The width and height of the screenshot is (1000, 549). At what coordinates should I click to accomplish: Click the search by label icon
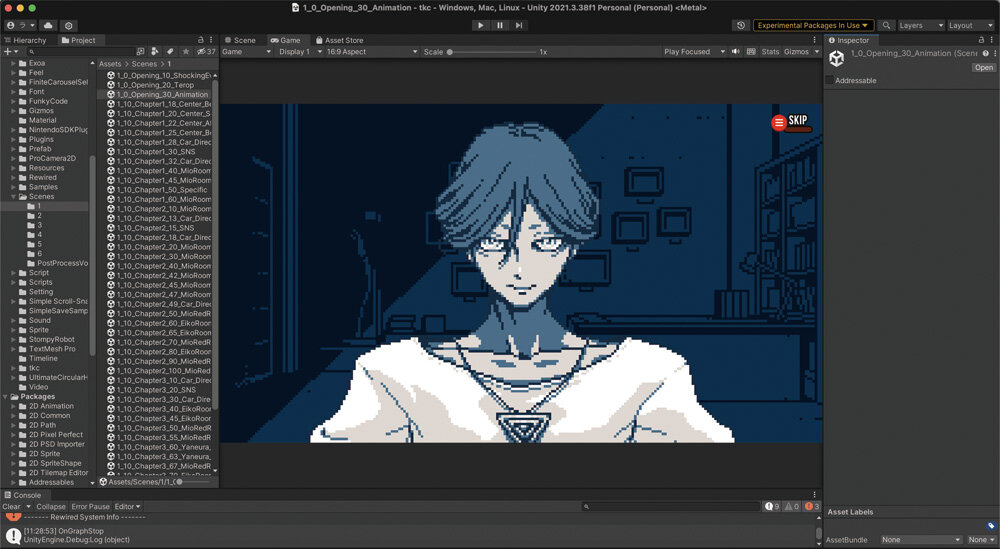(x=170, y=52)
